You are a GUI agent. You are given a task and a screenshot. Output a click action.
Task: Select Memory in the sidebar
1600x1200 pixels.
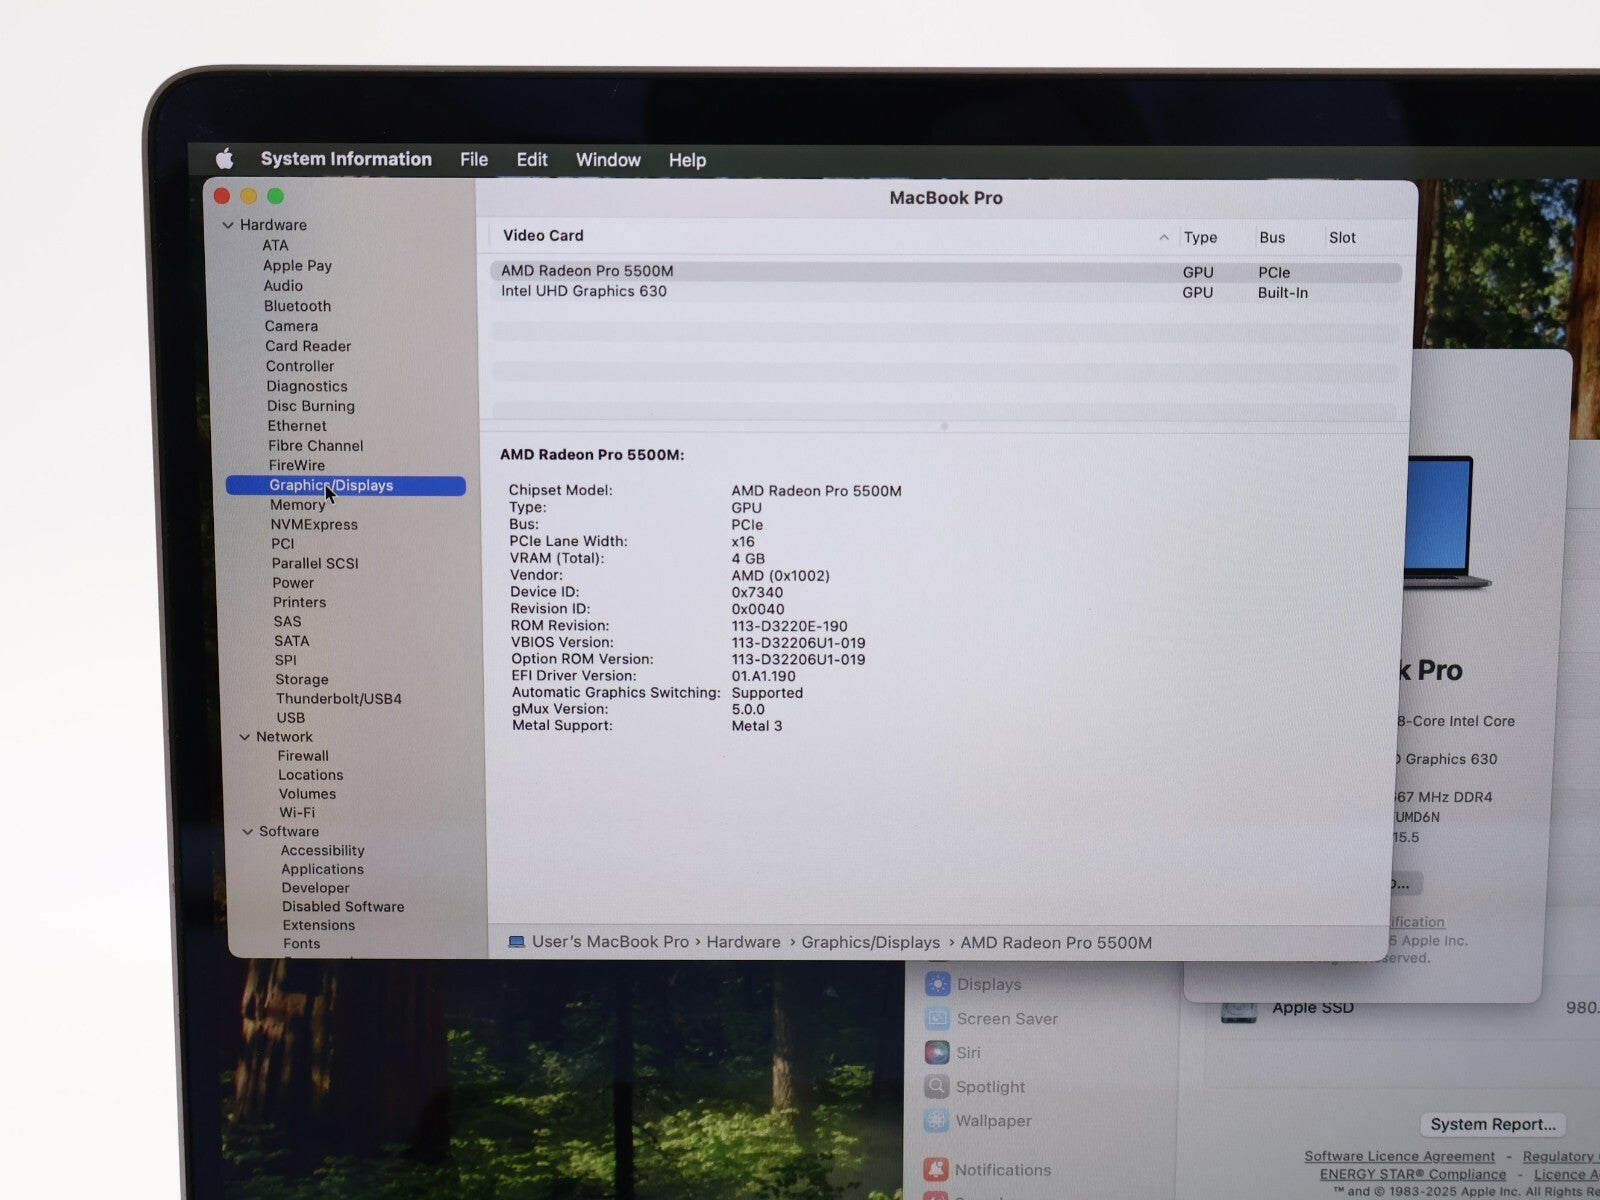297,505
